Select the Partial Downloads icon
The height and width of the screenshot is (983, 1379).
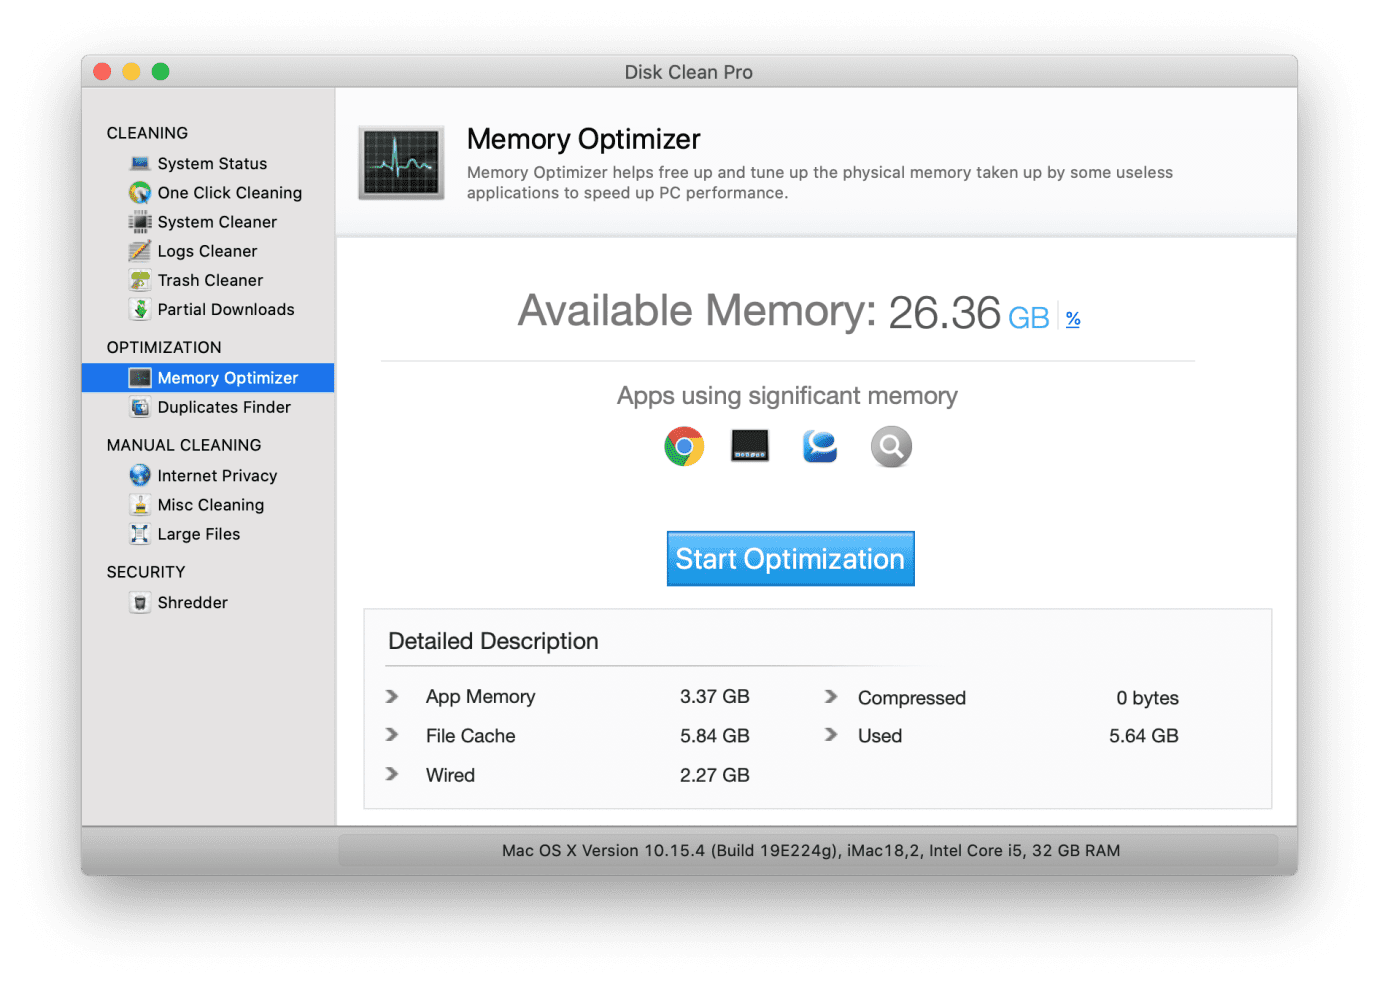point(139,309)
